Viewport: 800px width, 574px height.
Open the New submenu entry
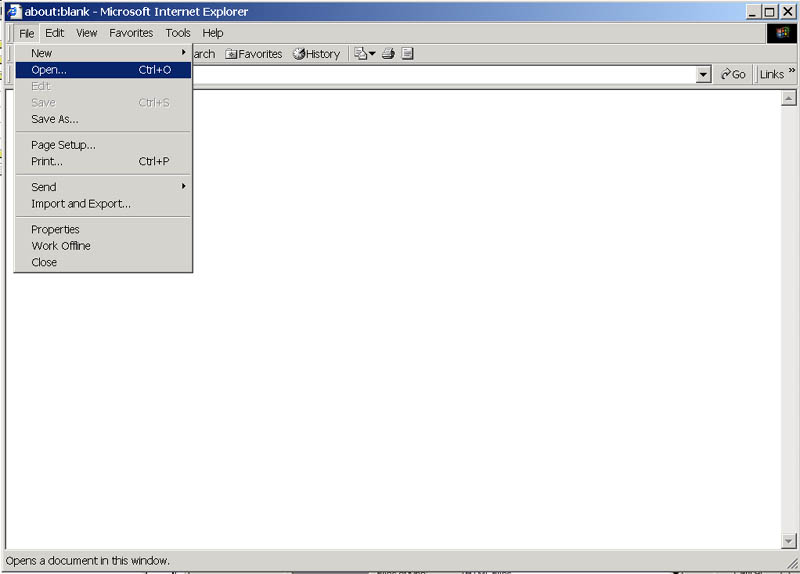coord(104,53)
